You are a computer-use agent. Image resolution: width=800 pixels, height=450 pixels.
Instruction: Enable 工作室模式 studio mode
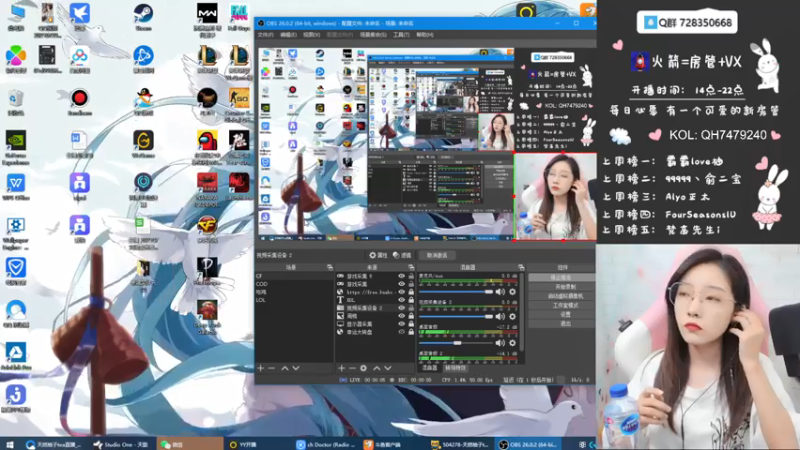[x=562, y=305]
